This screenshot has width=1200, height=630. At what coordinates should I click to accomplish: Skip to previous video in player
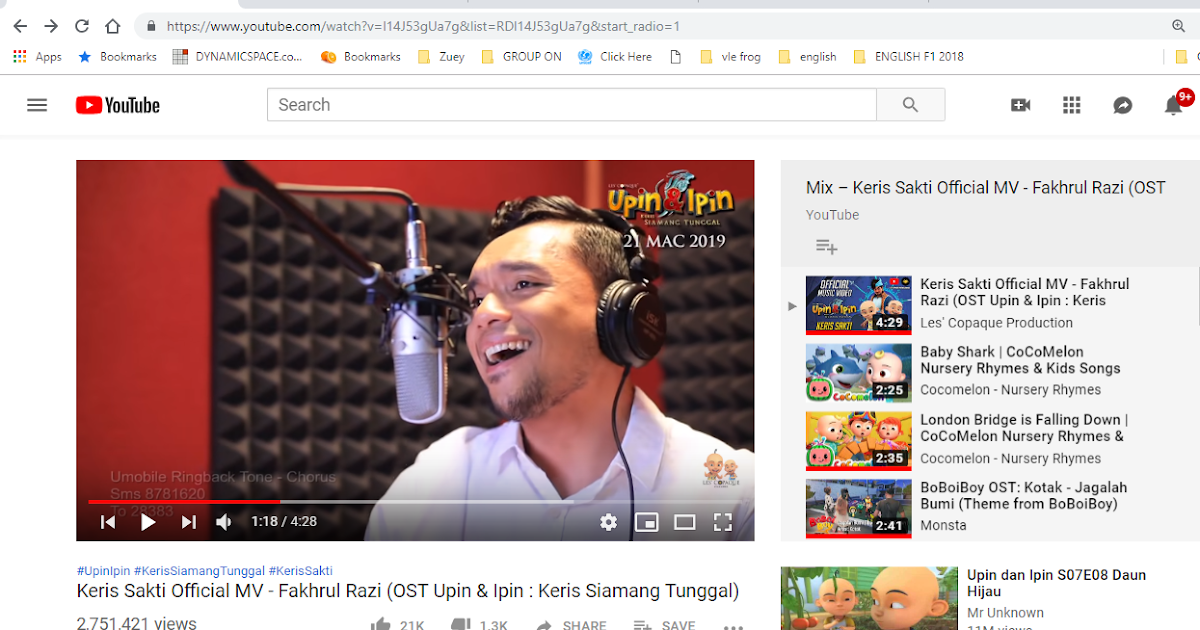click(x=108, y=522)
